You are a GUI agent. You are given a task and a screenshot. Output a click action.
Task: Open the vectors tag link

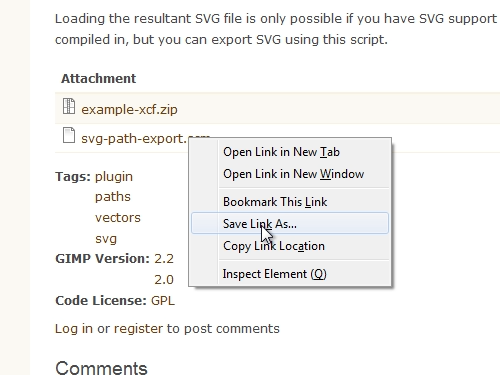[118, 218]
